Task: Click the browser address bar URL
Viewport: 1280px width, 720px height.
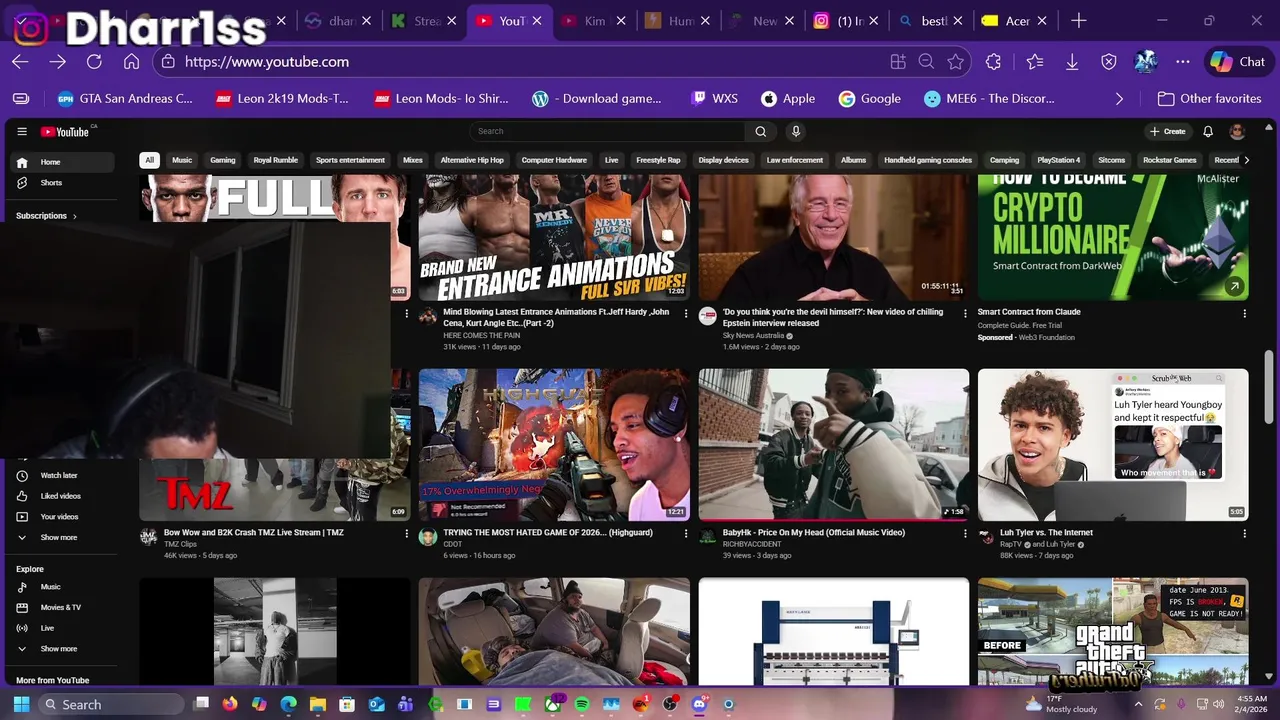Action: coord(267,62)
